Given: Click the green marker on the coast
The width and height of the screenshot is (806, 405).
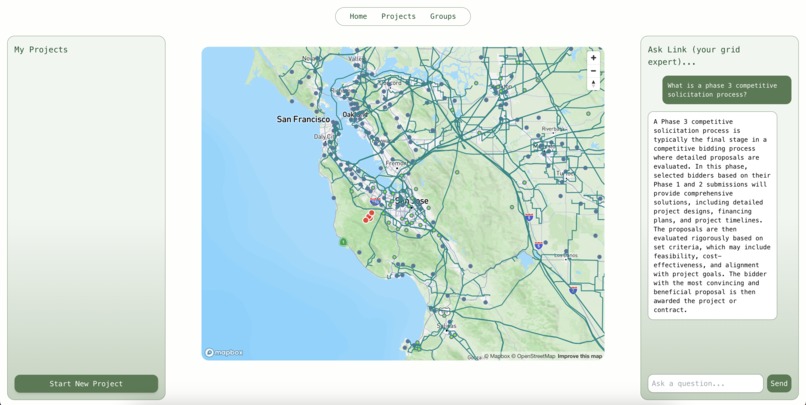Looking at the screenshot, I should point(343,241).
